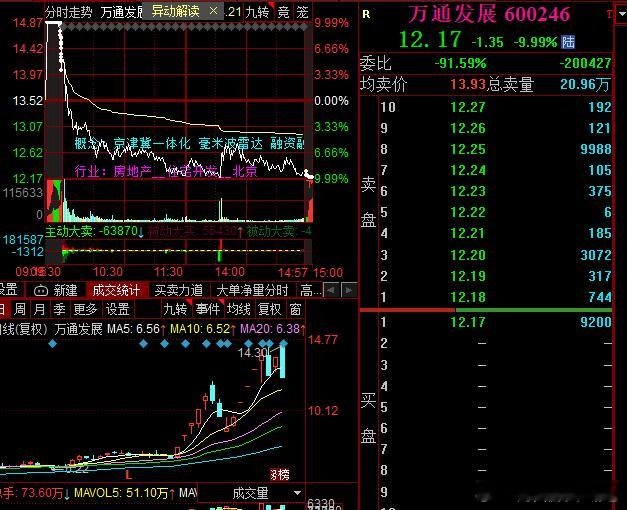Click the 10:30 time marker on axis
The height and width of the screenshot is (510, 627).
tap(108, 272)
